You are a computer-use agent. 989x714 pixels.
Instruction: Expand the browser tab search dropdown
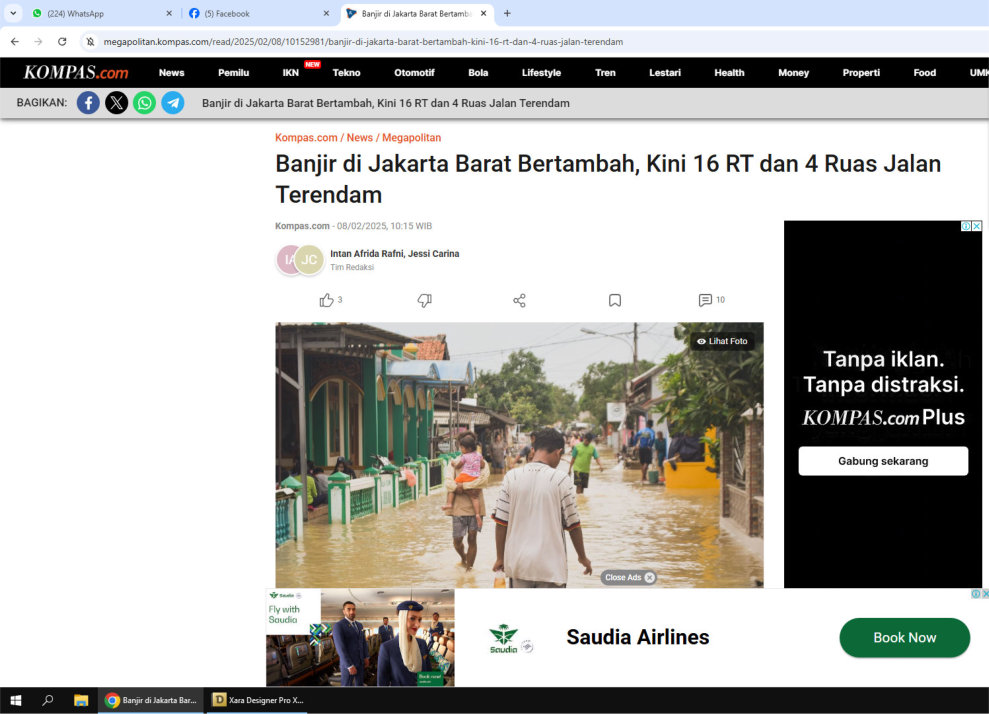pyautogui.click(x=13, y=13)
